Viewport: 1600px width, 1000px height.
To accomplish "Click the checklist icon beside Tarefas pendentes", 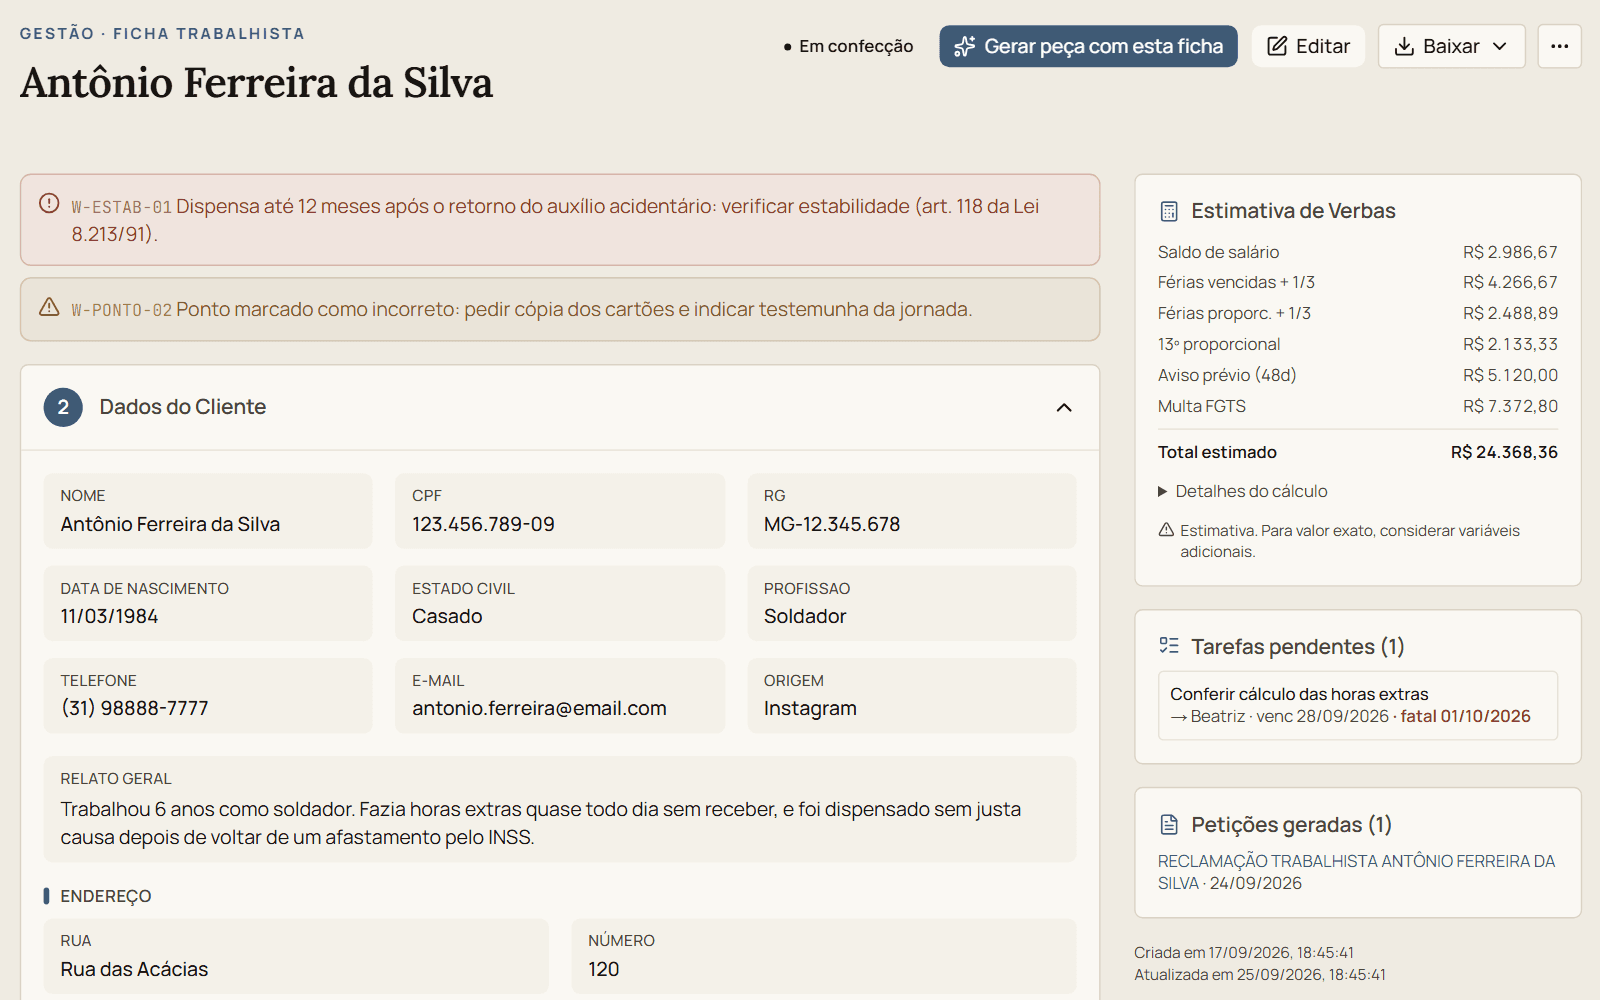I will tap(1169, 646).
